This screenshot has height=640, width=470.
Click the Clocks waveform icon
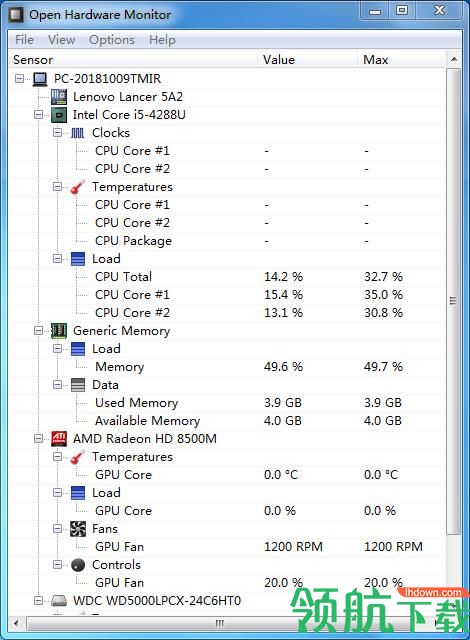(78, 133)
